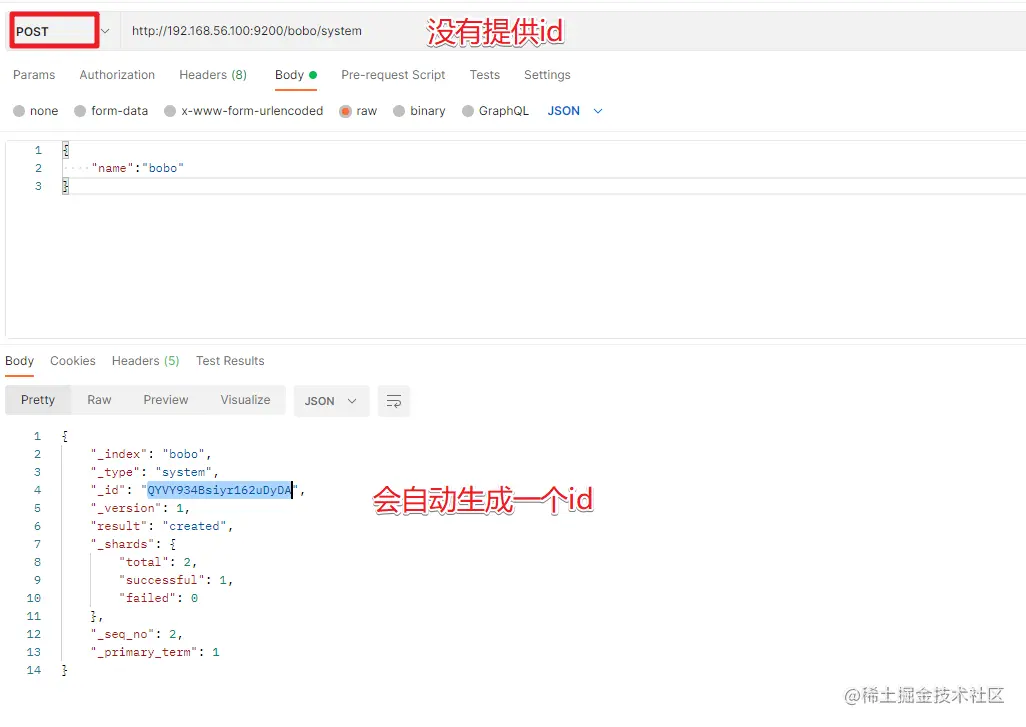This screenshot has height=727, width=1026.
Task: Click the highlighted _id value QYVY934Bsiyr162uDyDA
Action: (219, 490)
